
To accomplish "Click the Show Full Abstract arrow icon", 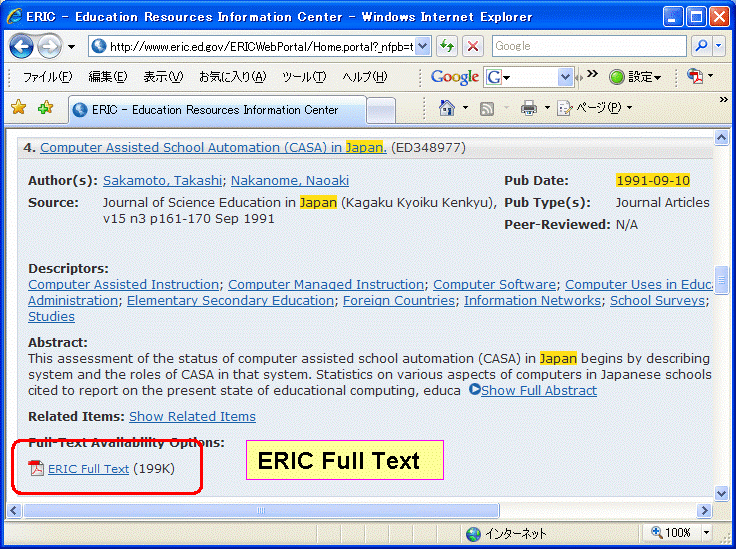I will (475, 389).
